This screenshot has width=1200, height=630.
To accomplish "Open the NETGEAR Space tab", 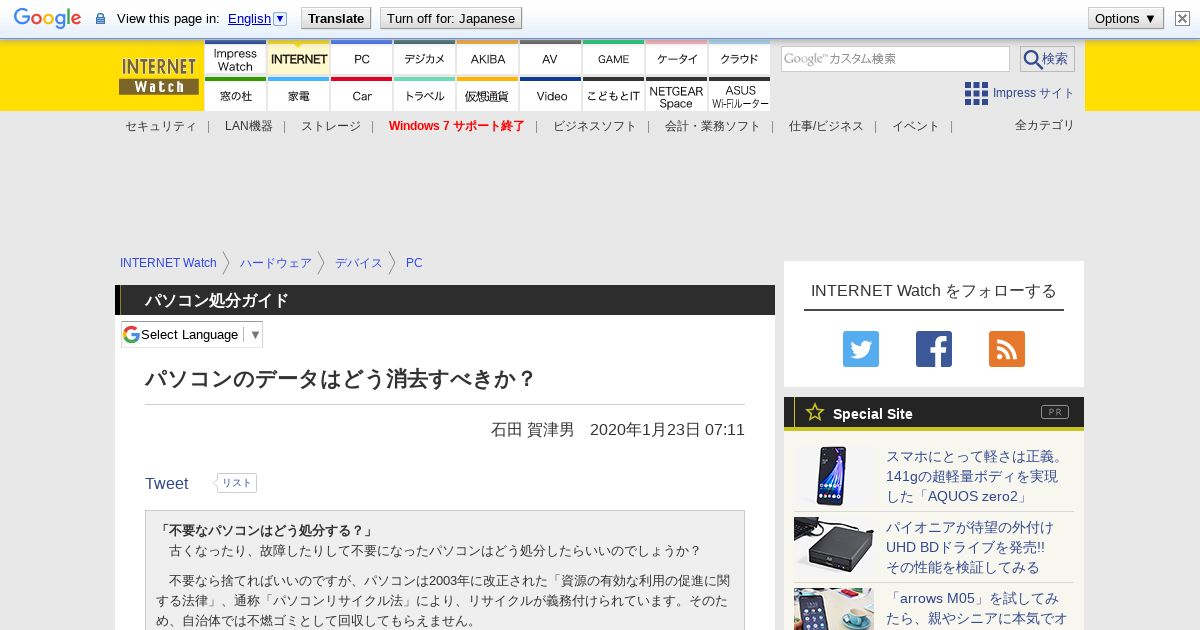I will click(x=677, y=95).
